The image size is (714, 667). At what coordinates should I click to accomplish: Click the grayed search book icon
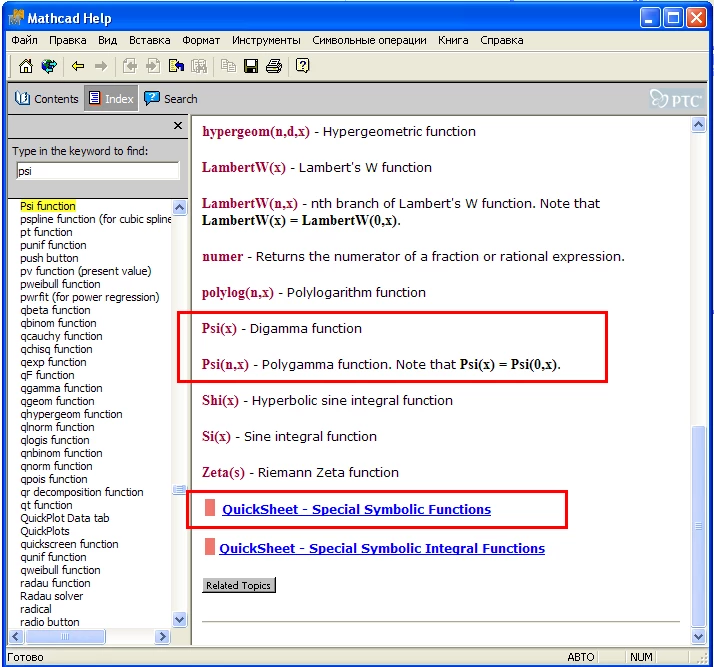[x=199, y=66]
